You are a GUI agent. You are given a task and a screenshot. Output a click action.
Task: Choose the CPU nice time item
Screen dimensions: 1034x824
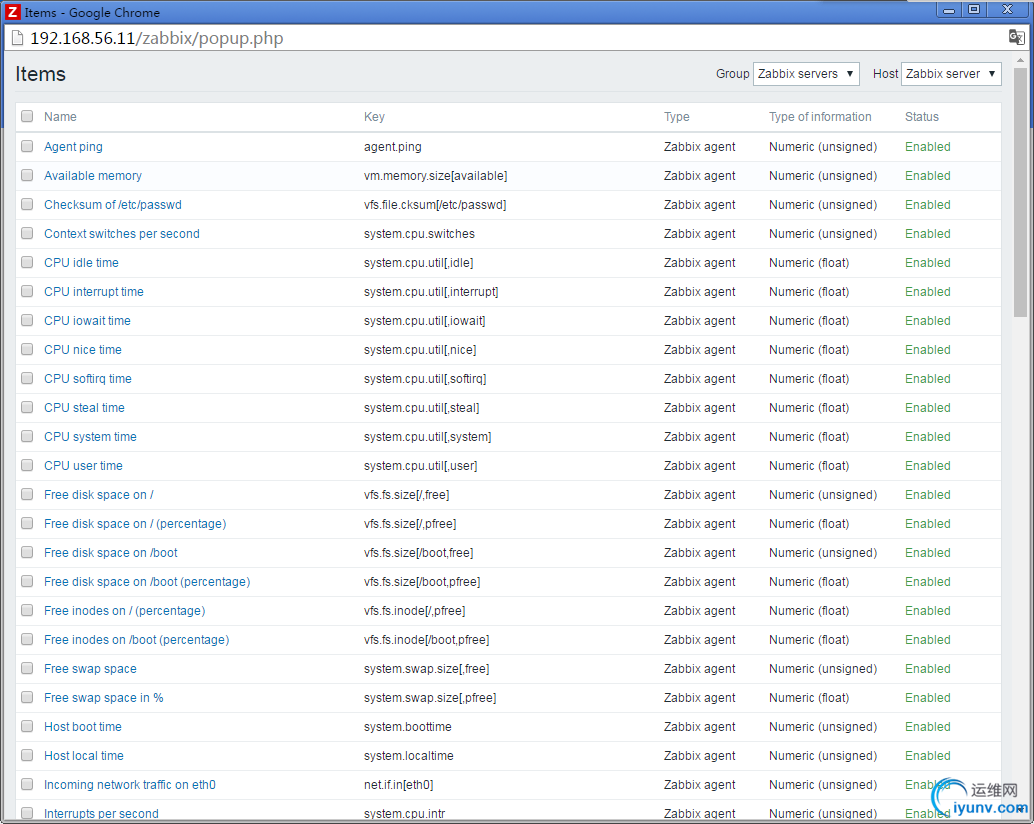(83, 349)
